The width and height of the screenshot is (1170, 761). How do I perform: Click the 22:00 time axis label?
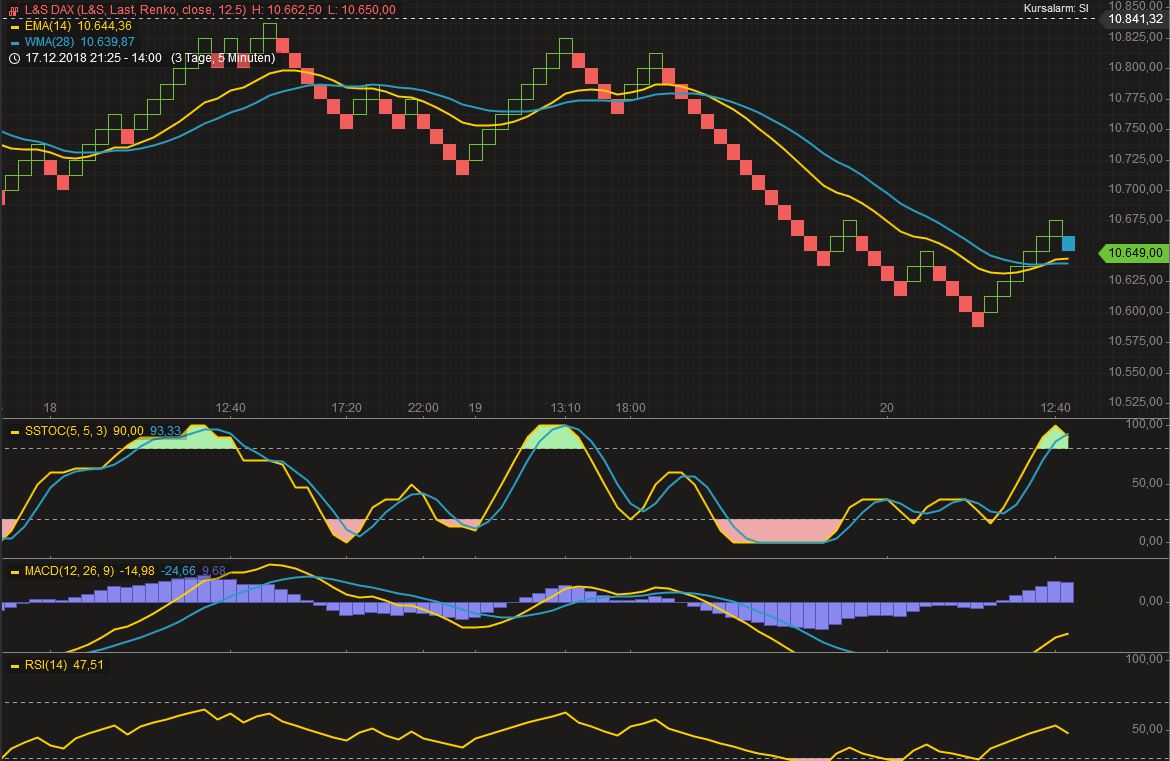(x=423, y=408)
